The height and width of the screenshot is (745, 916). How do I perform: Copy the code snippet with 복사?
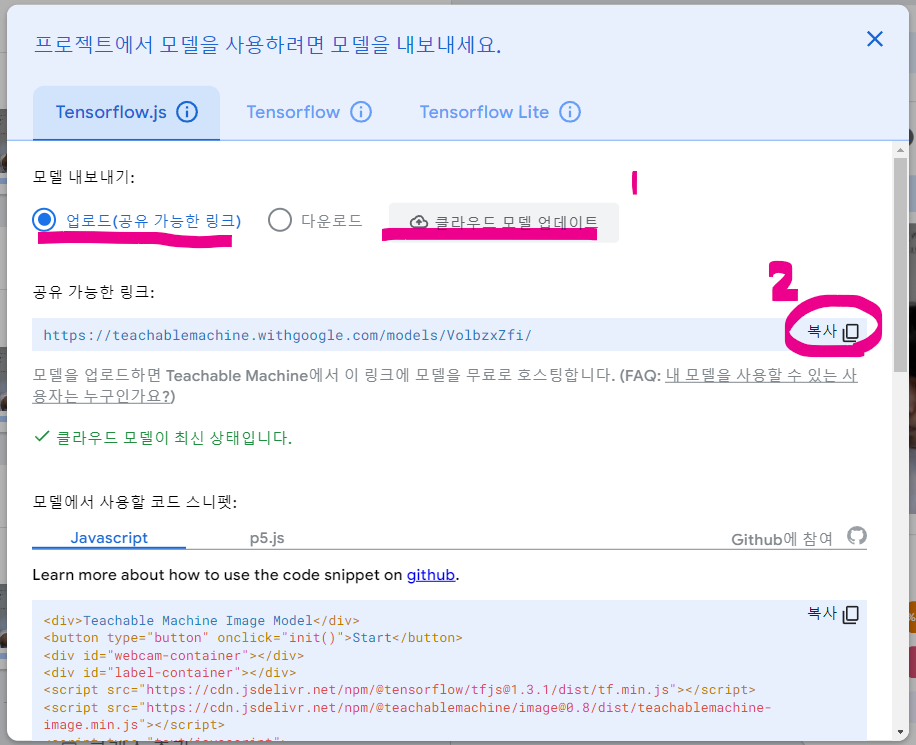click(832, 614)
